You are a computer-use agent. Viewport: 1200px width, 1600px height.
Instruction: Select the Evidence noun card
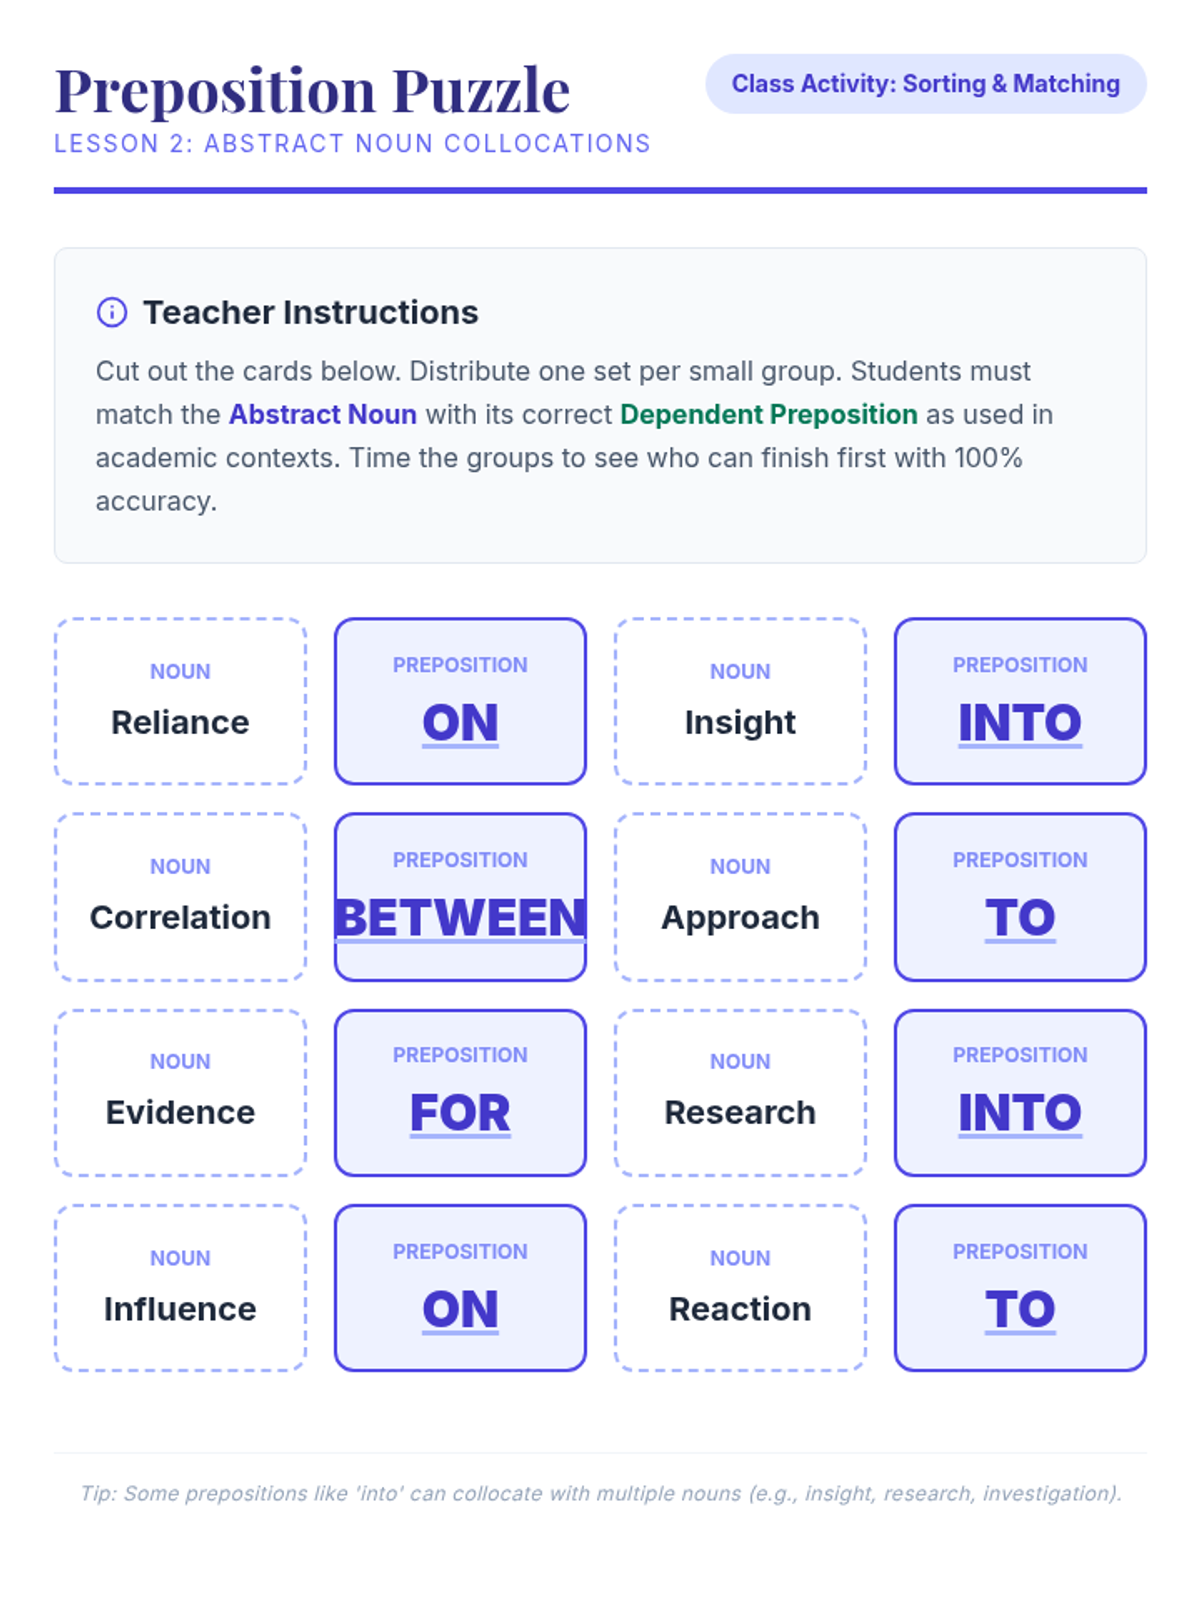point(180,1092)
